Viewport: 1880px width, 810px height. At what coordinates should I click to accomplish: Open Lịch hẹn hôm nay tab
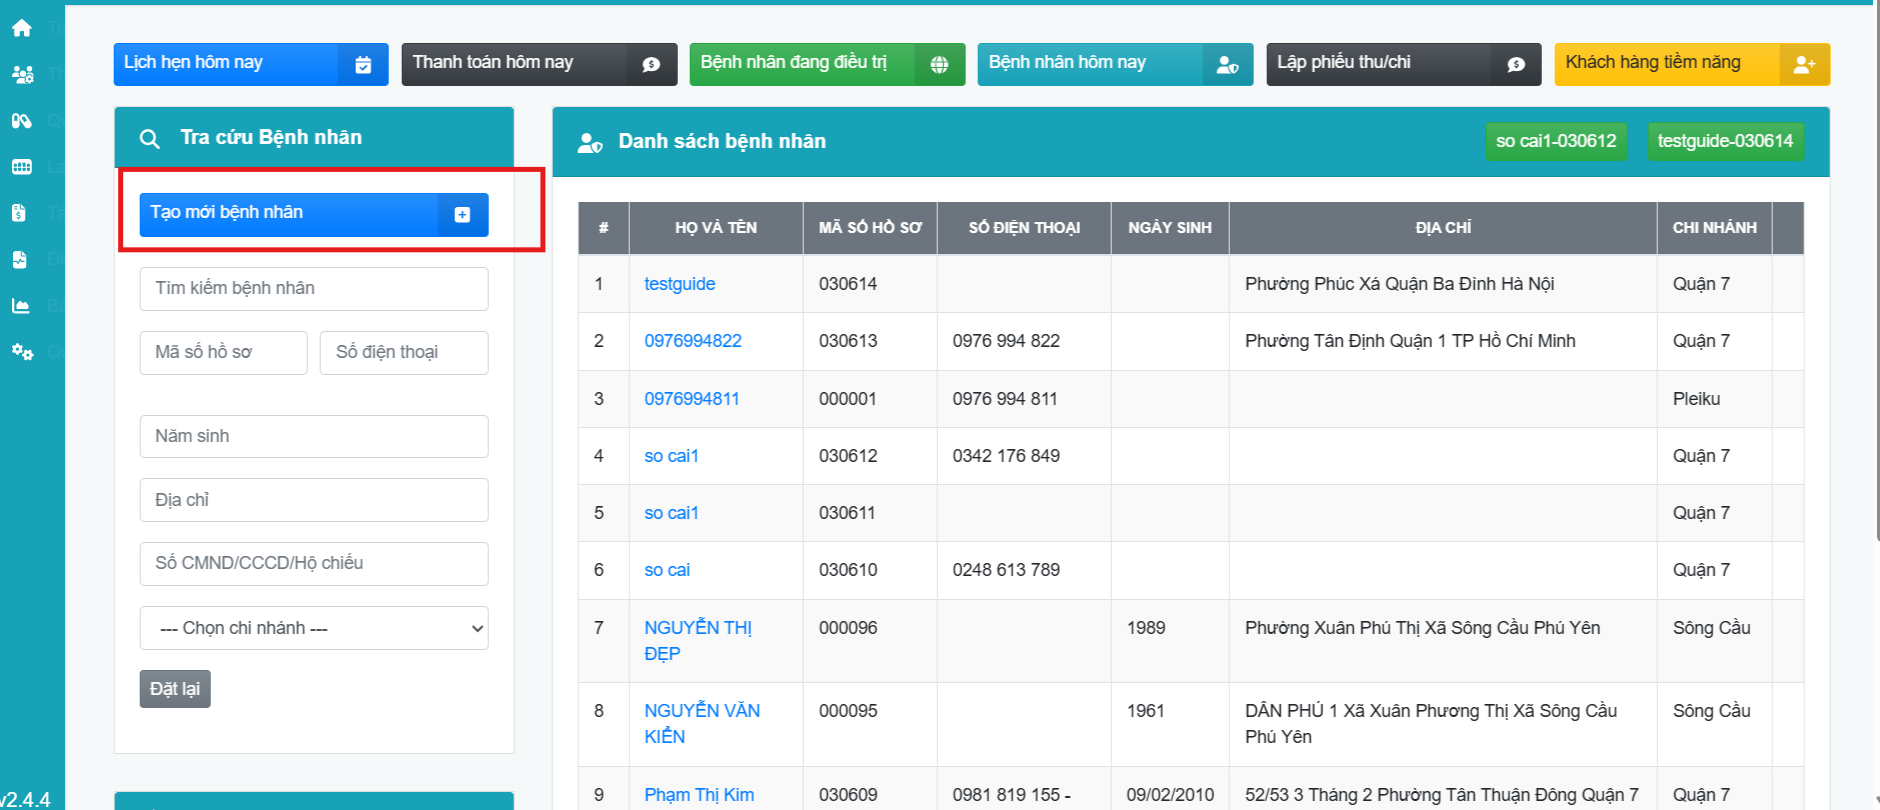[250, 64]
